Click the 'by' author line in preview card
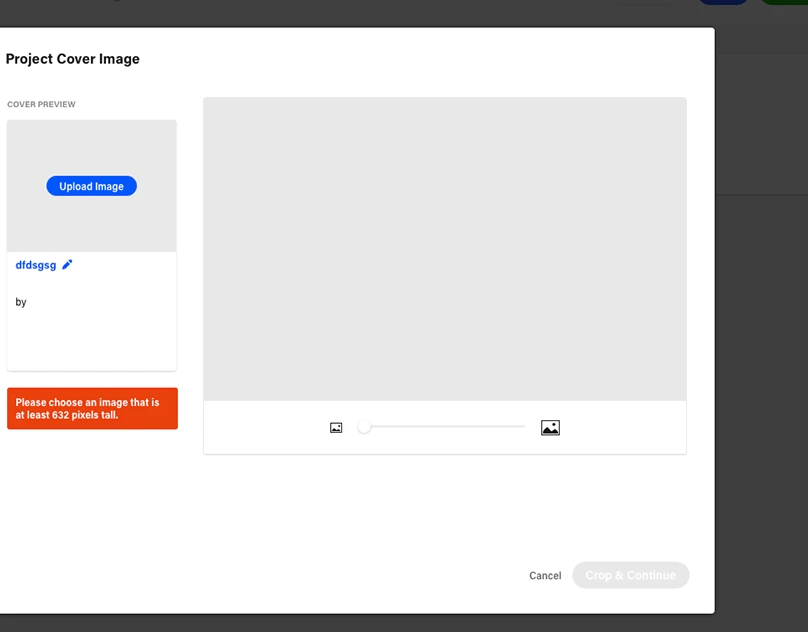The width and height of the screenshot is (808, 632). click(21, 302)
